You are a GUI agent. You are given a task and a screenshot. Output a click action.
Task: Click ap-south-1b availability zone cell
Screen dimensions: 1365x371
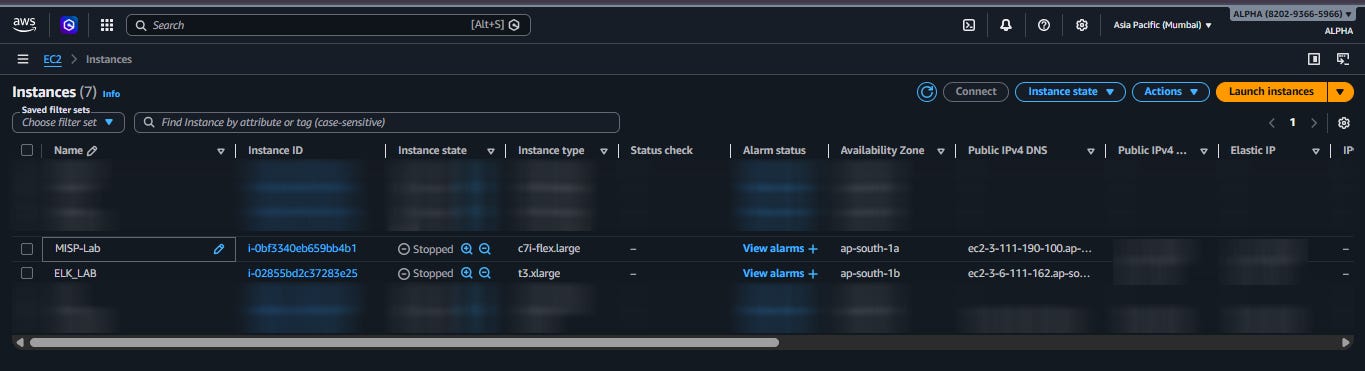pos(871,273)
